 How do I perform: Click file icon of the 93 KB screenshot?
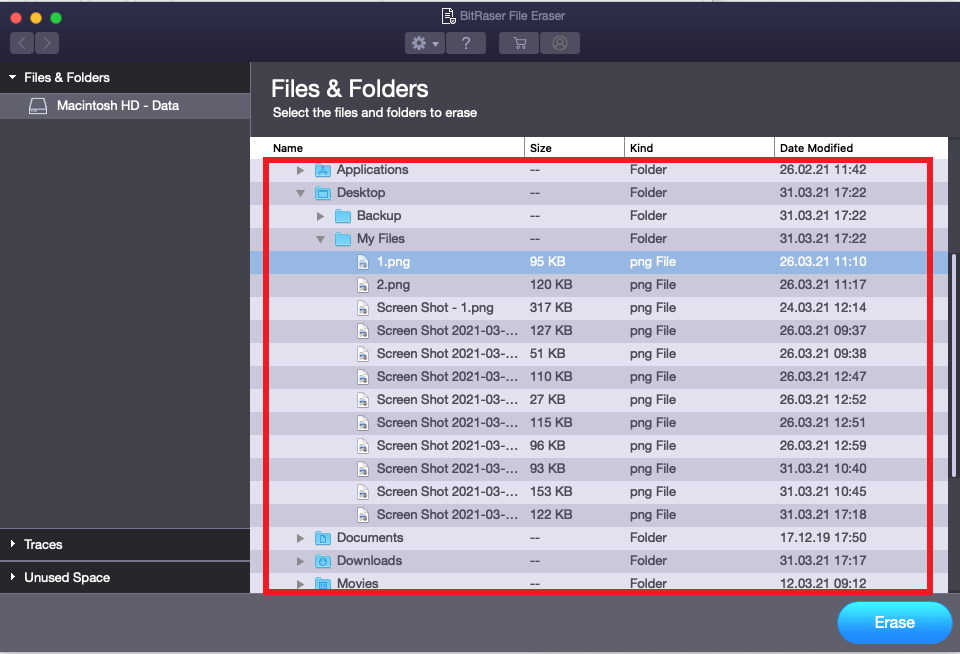[x=363, y=469]
